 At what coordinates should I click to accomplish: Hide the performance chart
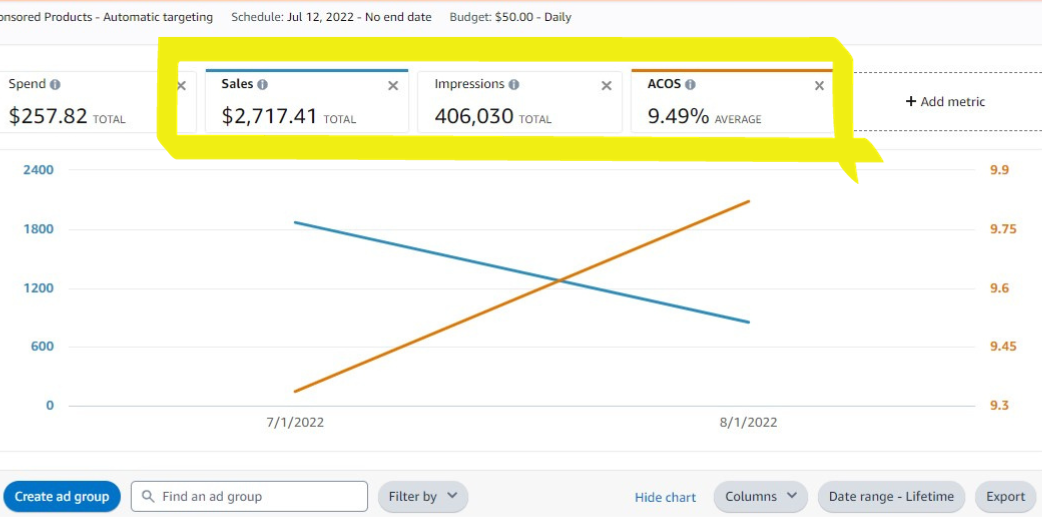(665, 497)
